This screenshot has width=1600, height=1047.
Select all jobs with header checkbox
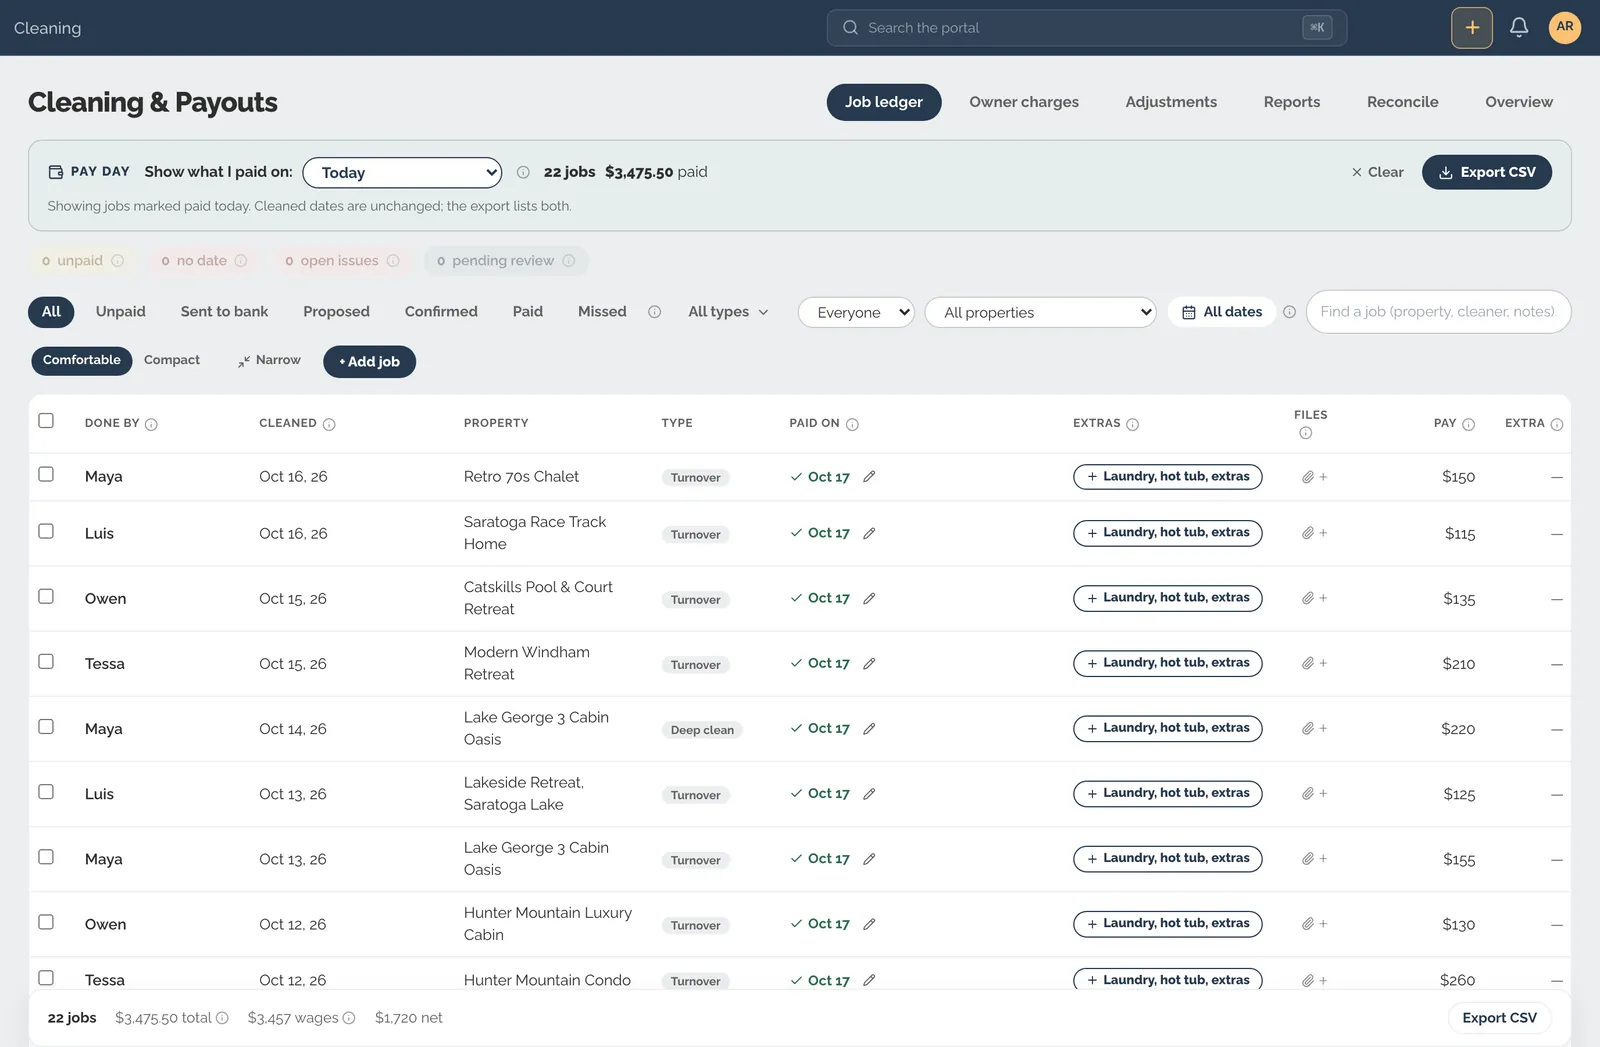point(46,420)
